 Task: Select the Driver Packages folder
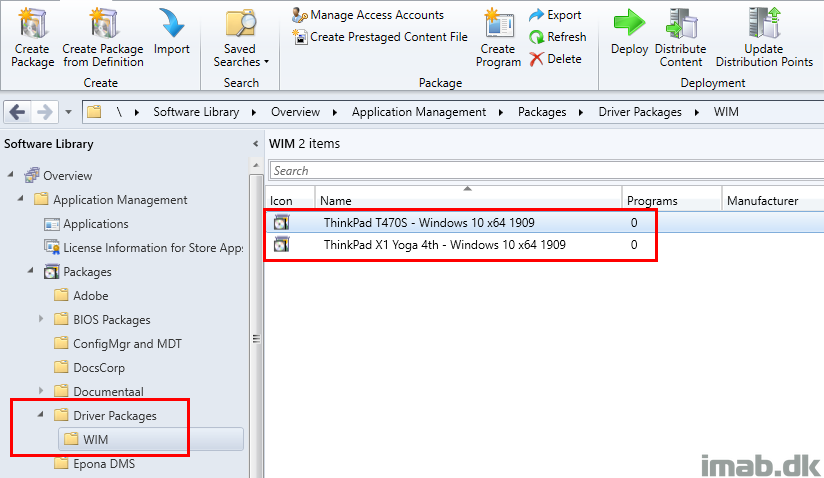115,415
